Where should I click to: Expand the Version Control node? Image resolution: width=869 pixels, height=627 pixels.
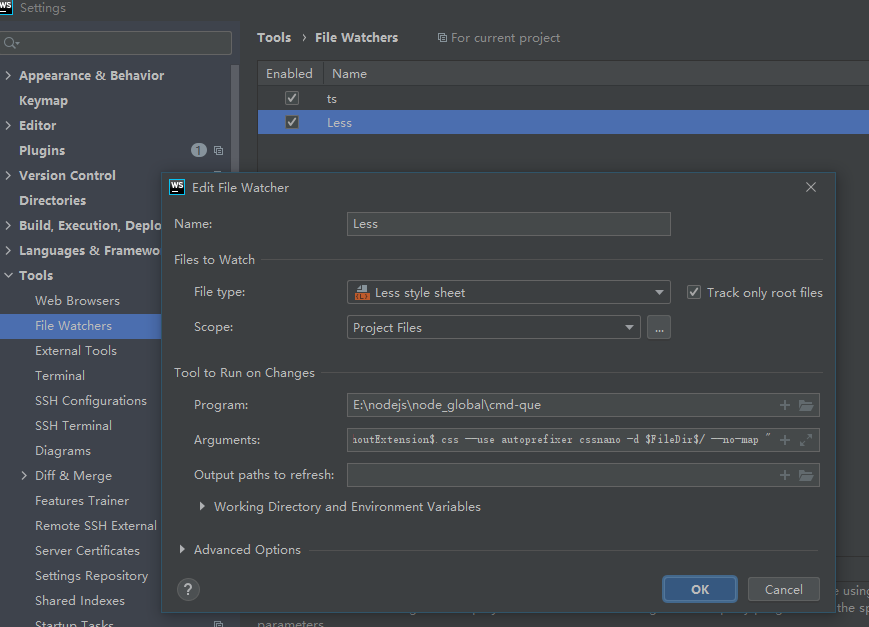click(x=8, y=175)
